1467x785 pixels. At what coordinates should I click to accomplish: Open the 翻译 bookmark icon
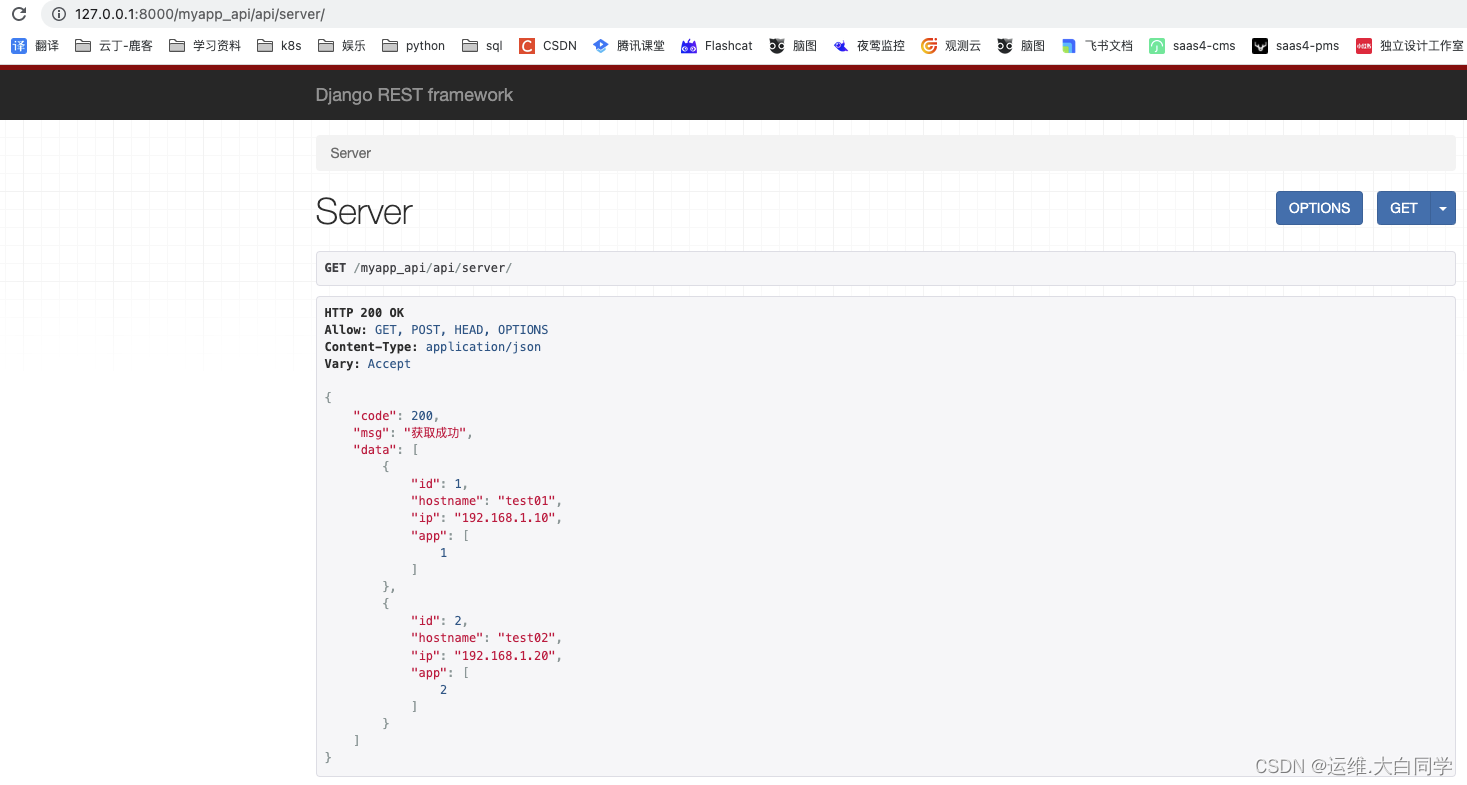coord(18,45)
